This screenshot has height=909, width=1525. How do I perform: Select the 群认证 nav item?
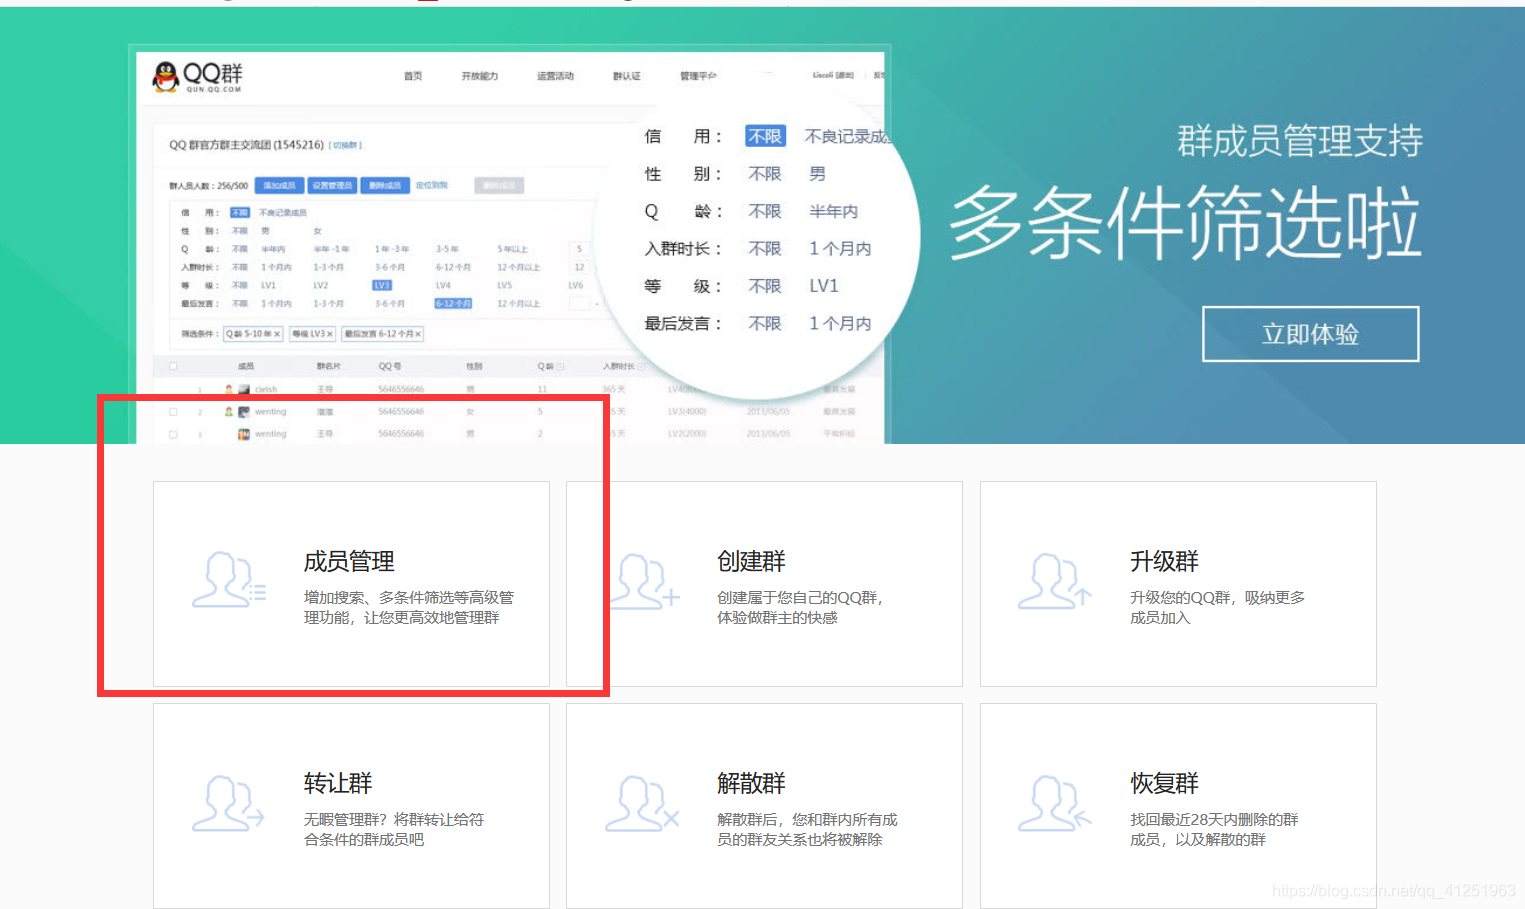pyautogui.click(x=627, y=76)
